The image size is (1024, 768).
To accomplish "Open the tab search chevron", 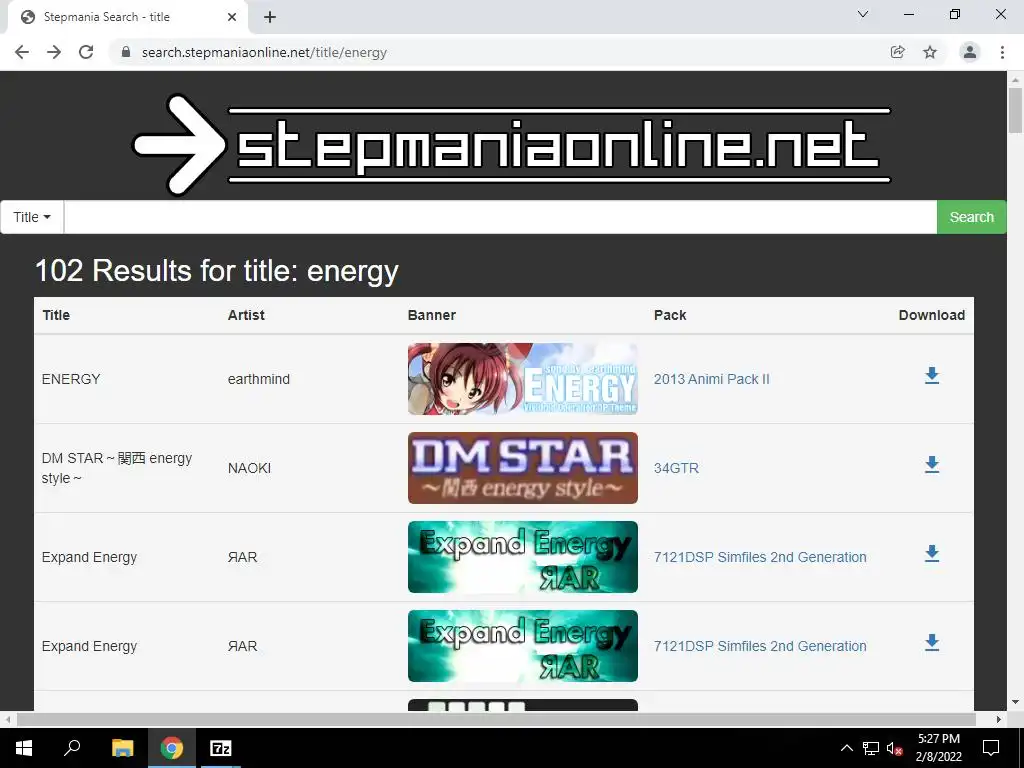I will (863, 14).
